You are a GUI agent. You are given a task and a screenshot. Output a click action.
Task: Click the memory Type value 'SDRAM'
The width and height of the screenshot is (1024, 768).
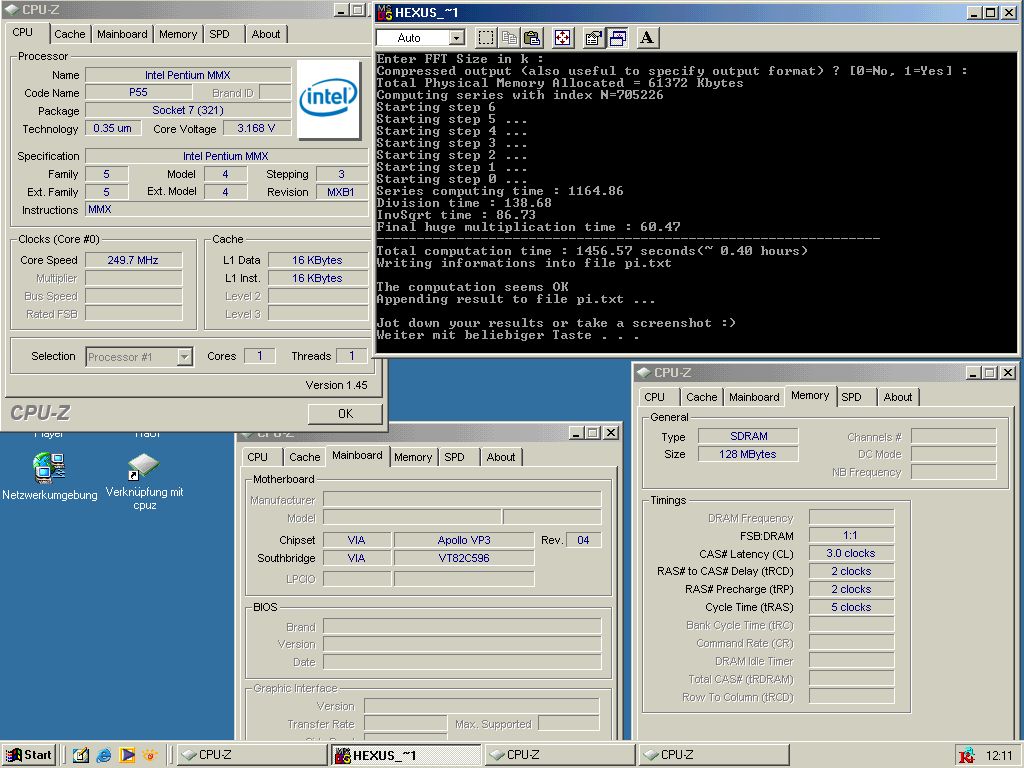(748, 436)
